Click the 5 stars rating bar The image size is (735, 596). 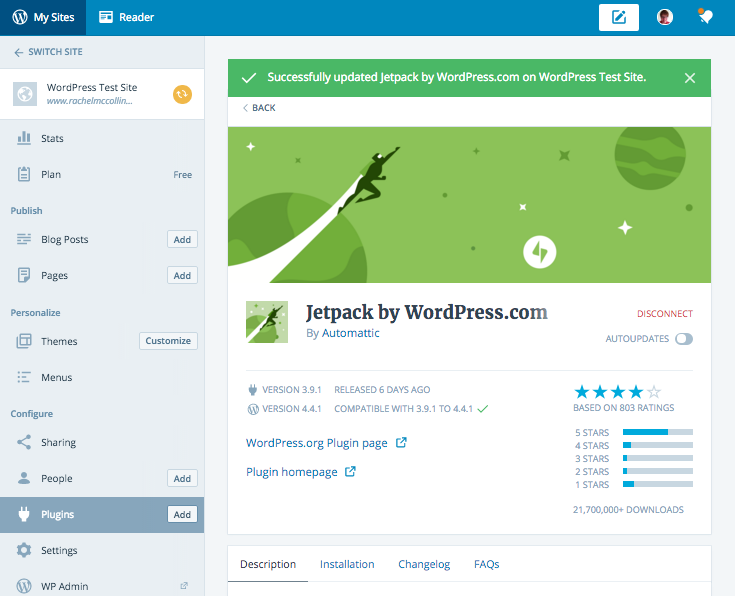pyautogui.click(x=658, y=432)
